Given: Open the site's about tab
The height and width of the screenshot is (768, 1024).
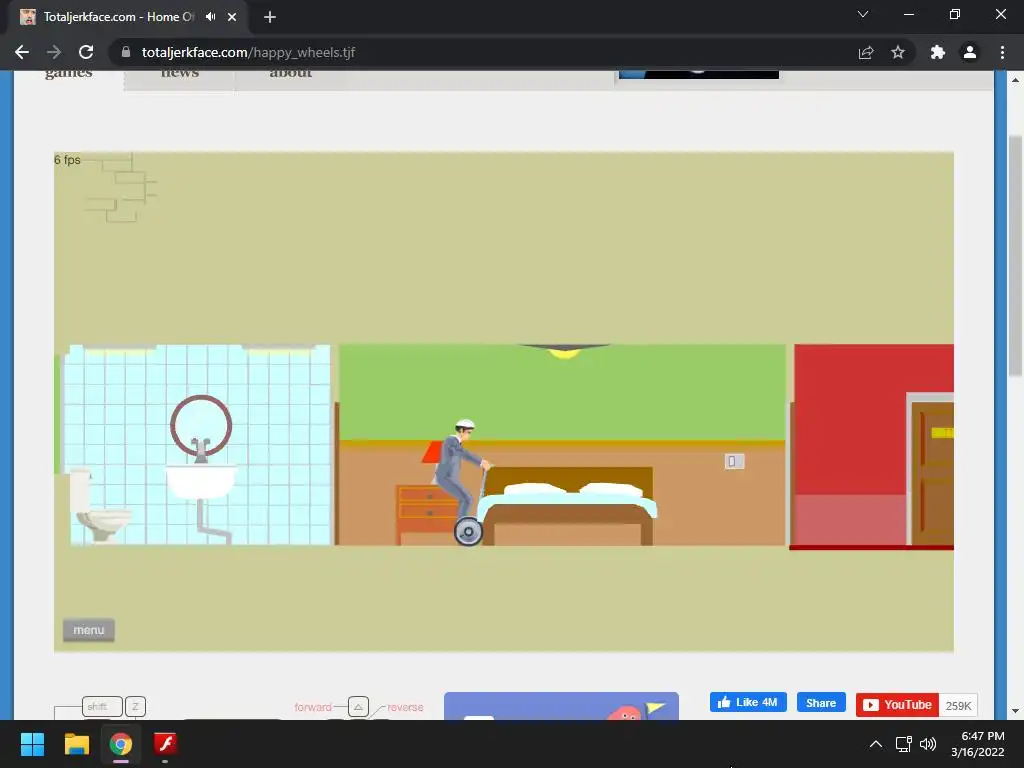Looking at the screenshot, I should point(291,73).
